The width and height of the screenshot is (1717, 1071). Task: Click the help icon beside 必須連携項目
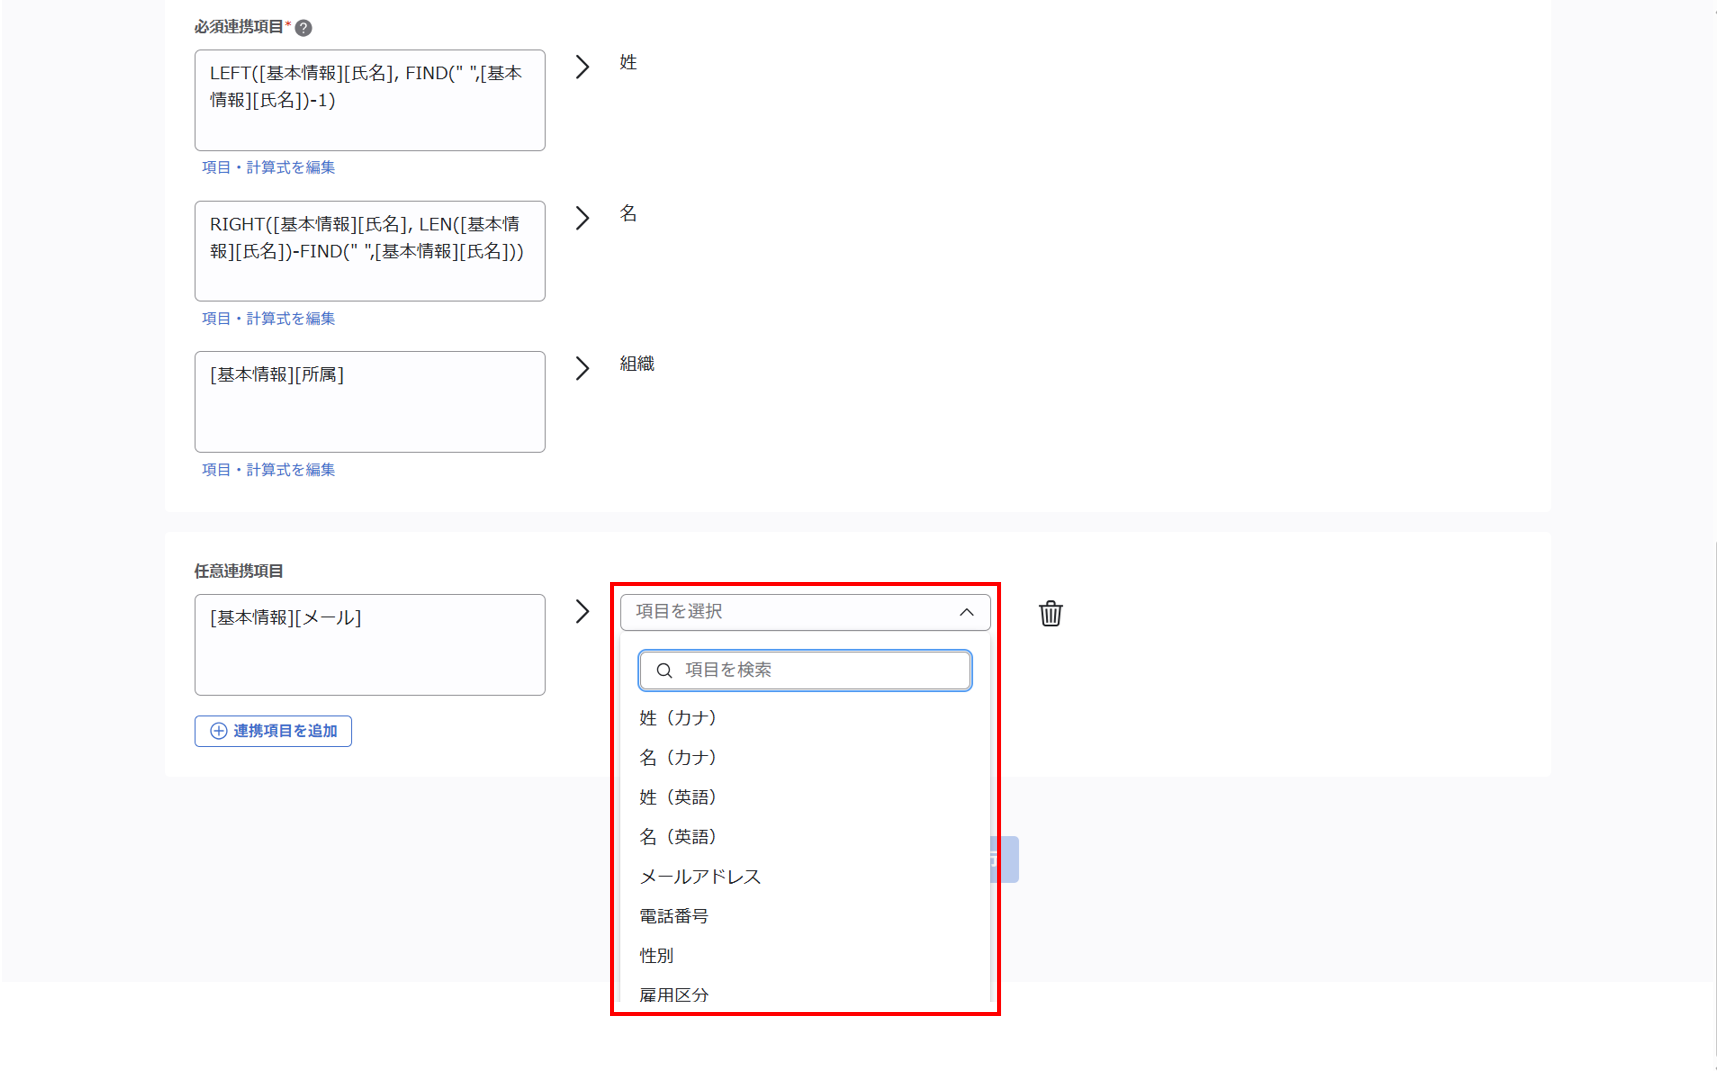pyautogui.click(x=304, y=28)
